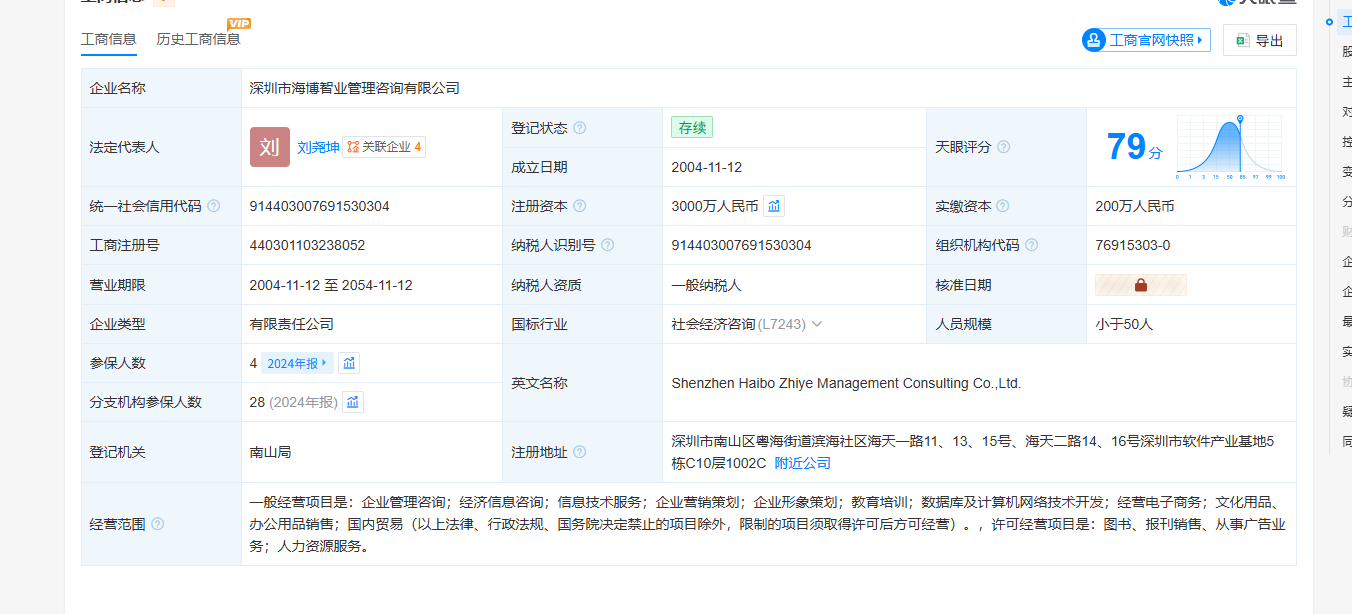Click help icon next to 天眼评分

pos(1004,147)
